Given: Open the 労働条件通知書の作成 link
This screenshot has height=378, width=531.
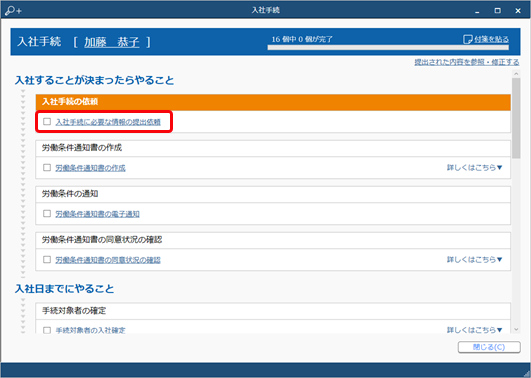Looking at the screenshot, I should click(x=90, y=168).
